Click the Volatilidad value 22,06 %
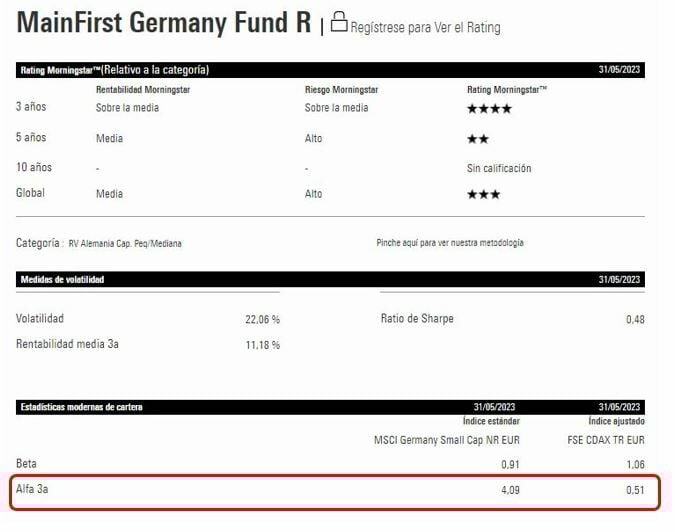 tap(262, 319)
